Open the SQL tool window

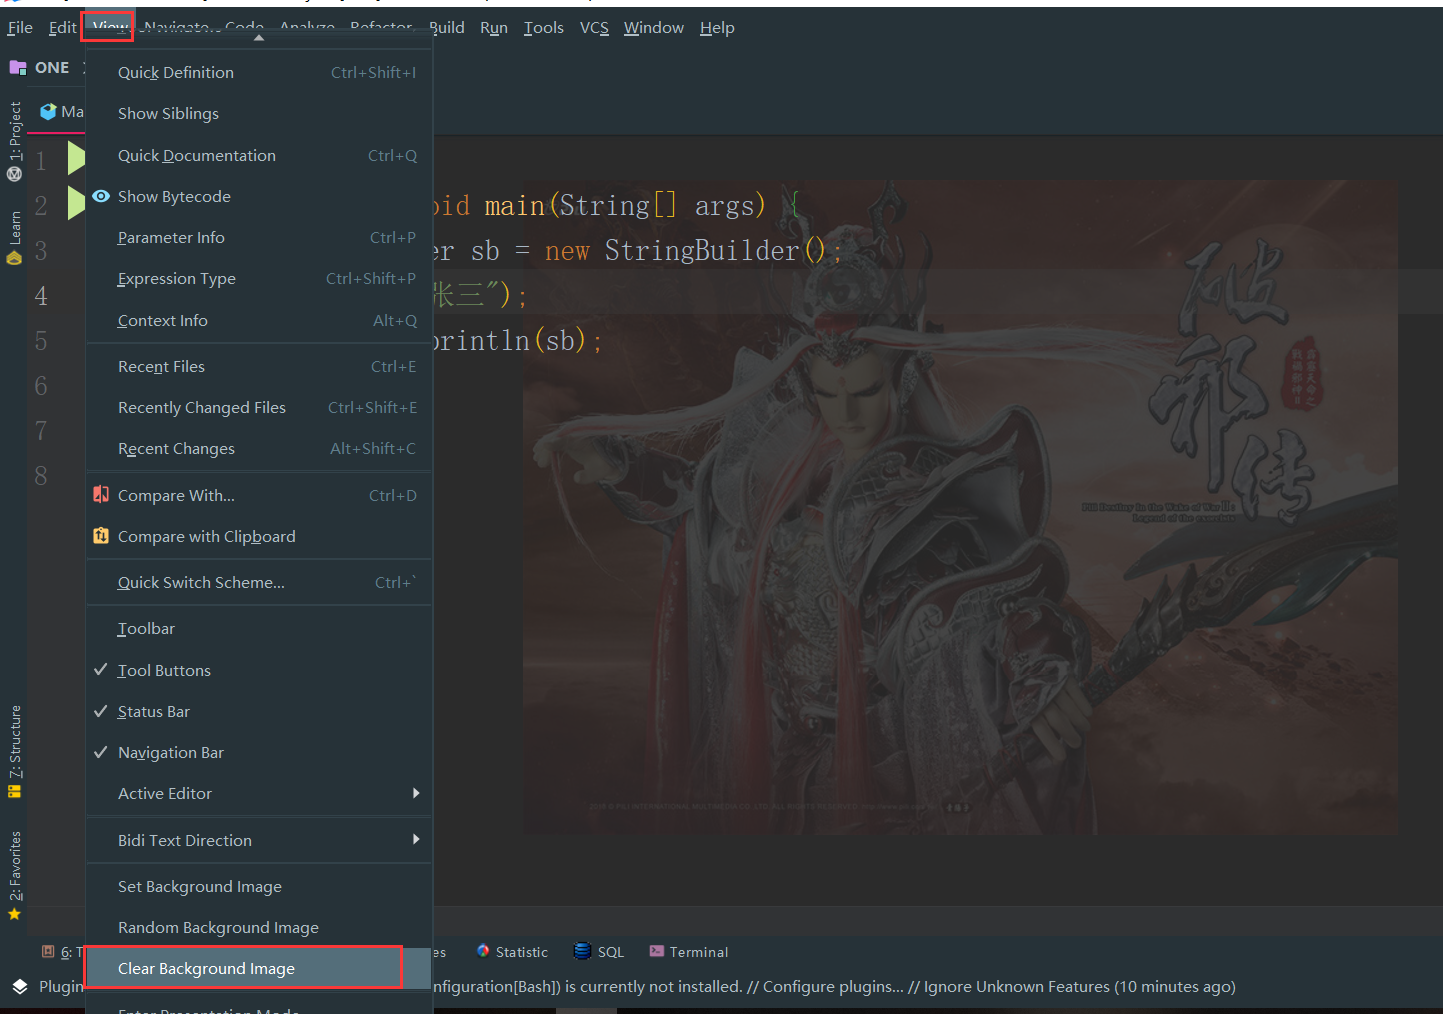(598, 951)
